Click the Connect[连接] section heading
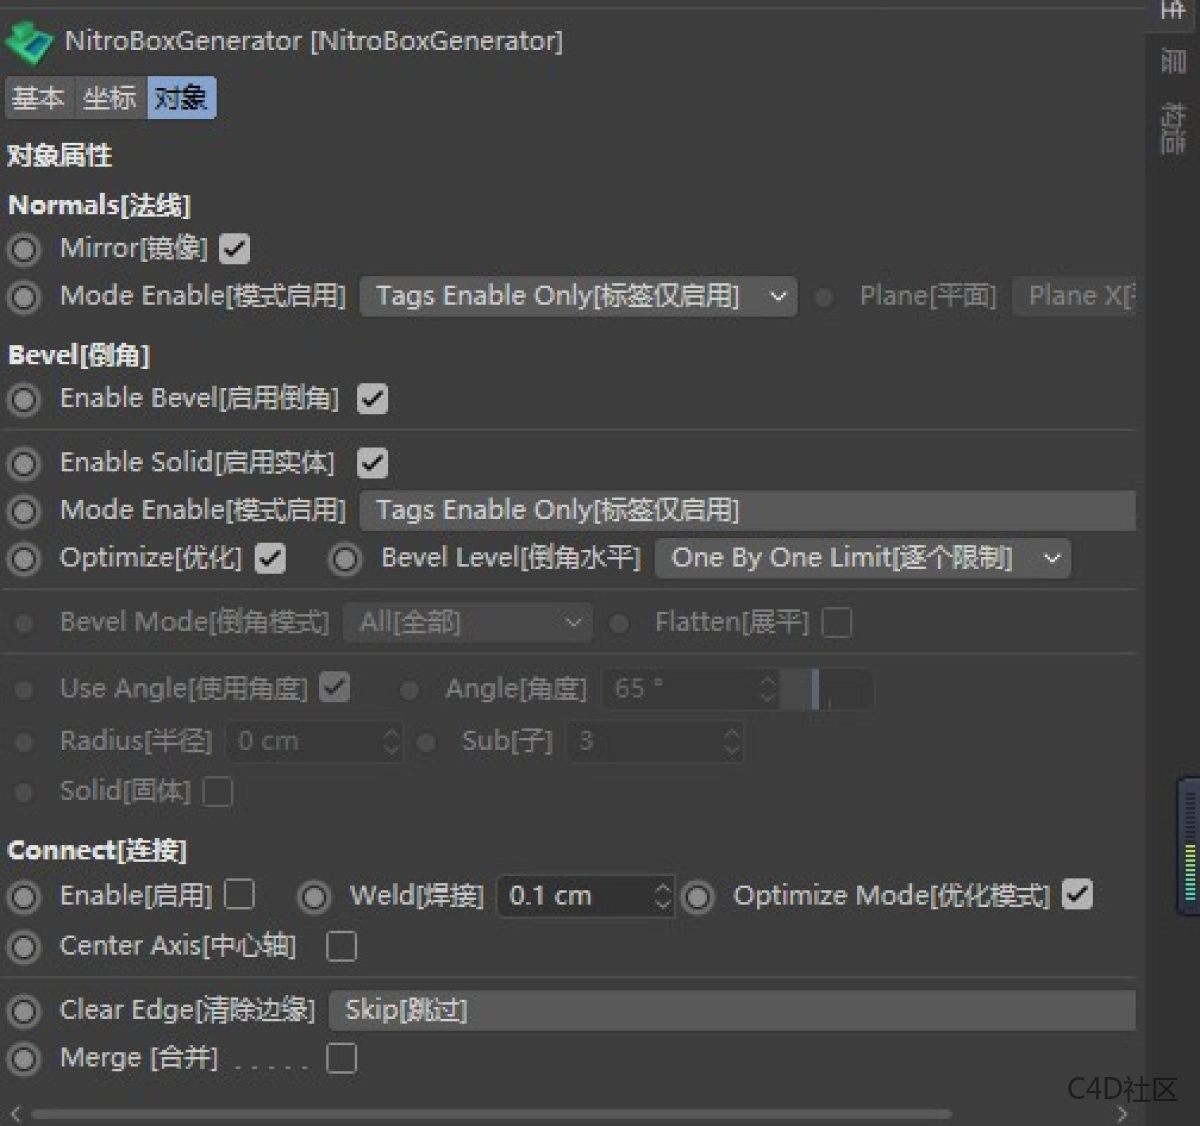This screenshot has height=1126, width=1200. pyautogui.click(x=97, y=850)
